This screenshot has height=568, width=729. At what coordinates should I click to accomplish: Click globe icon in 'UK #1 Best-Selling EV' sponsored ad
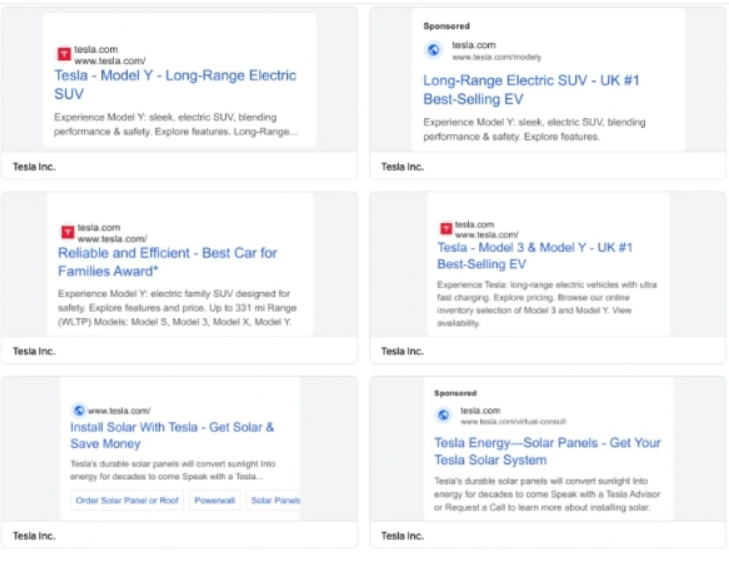[433, 50]
